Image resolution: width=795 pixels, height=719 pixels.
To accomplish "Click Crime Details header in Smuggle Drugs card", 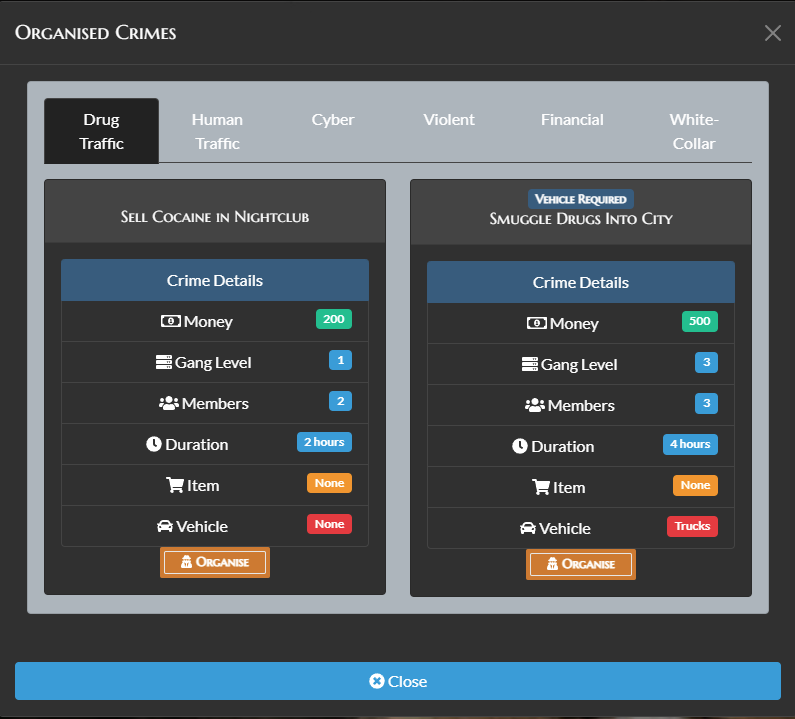I will [581, 282].
